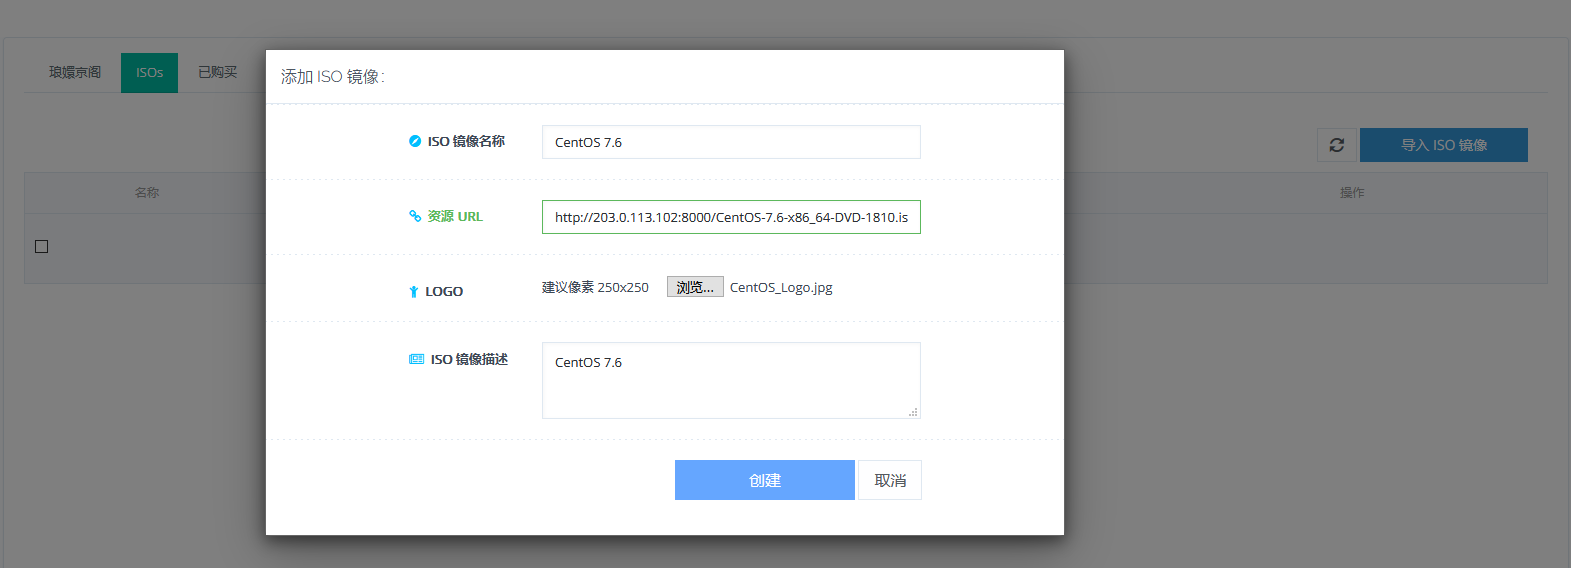The image size is (1571, 568).
Task: Click the resize grip of the description textarea
Action: coord(913,412)
